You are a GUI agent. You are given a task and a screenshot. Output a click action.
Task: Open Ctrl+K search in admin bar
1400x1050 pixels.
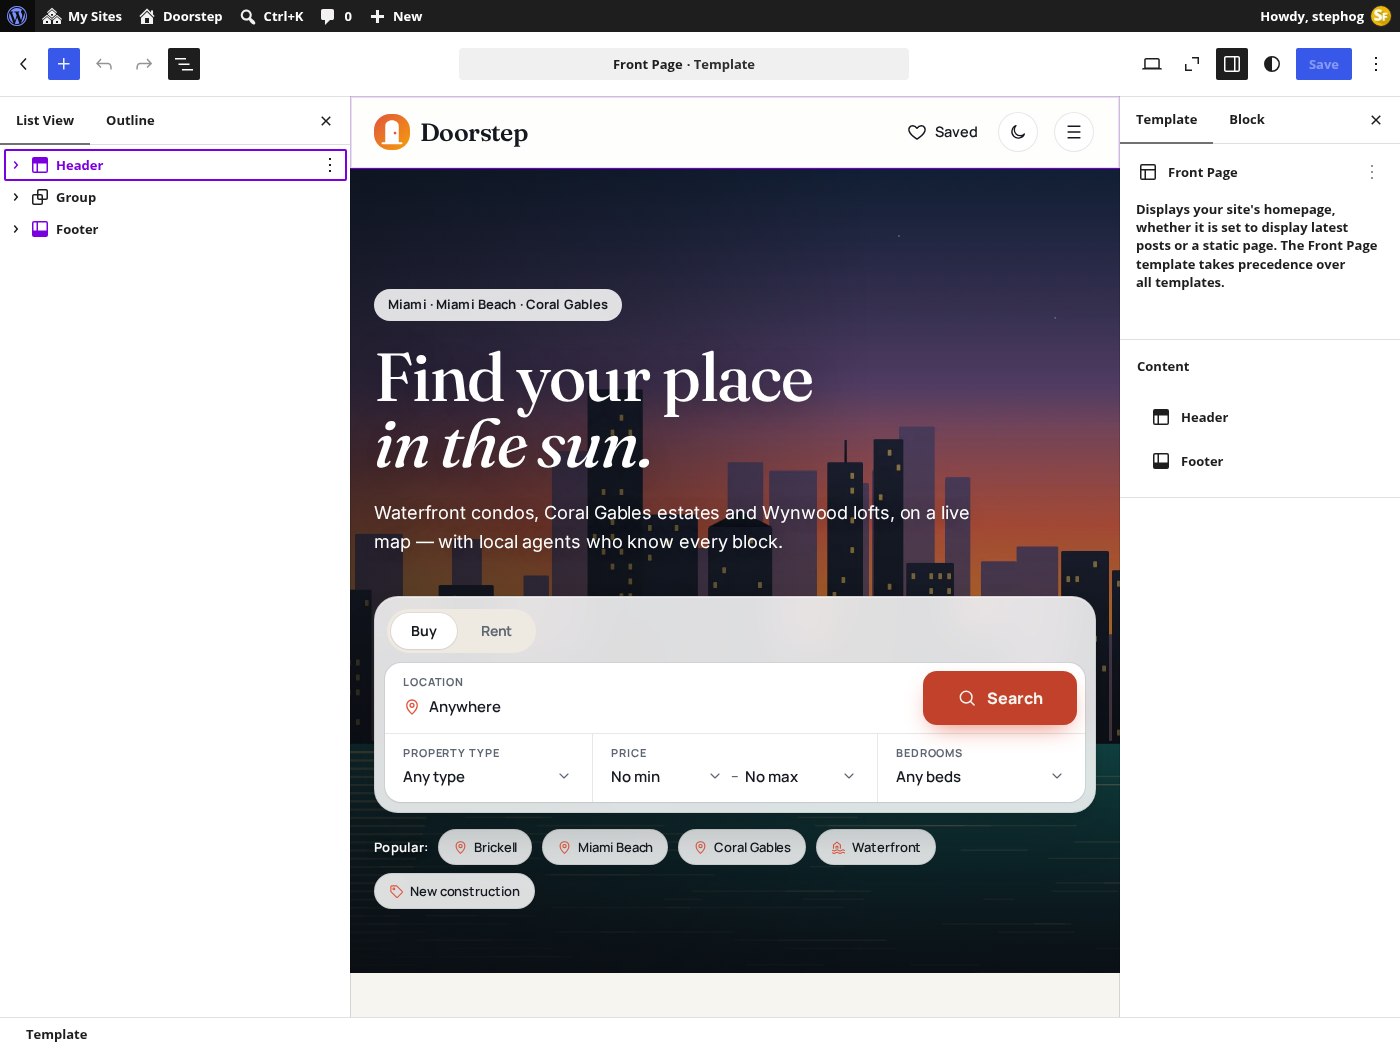pyautogui.click(x=272, y=16)
